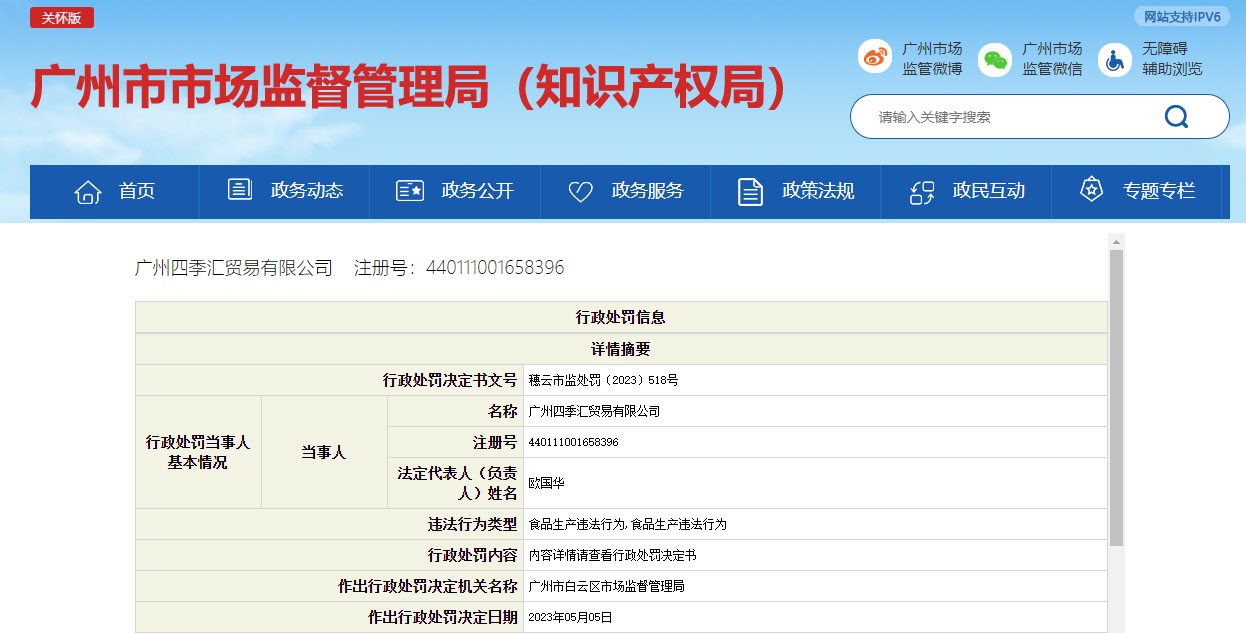Open the 政务服务 menu item
The image size is (1246, 633).
click(x=626, y=191)
